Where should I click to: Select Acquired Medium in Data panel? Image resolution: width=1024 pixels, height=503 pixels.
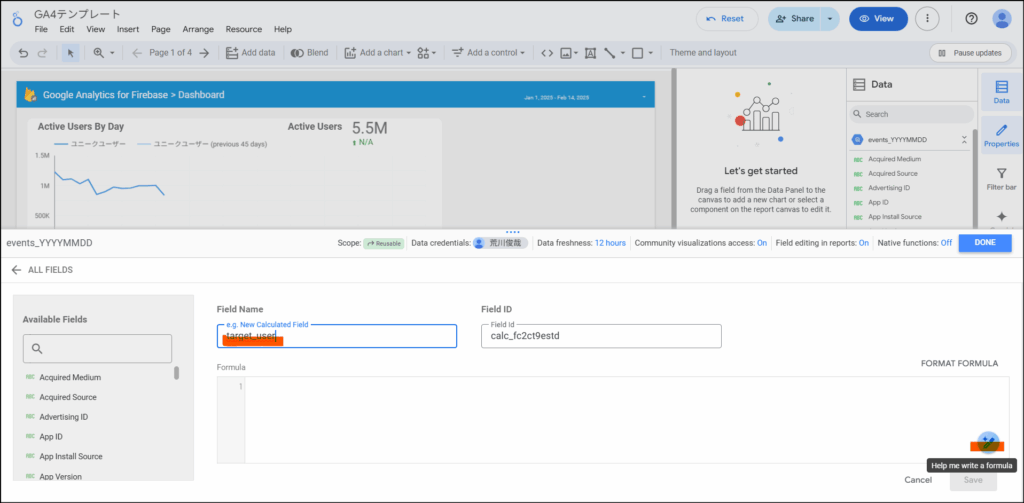[894, 159]
